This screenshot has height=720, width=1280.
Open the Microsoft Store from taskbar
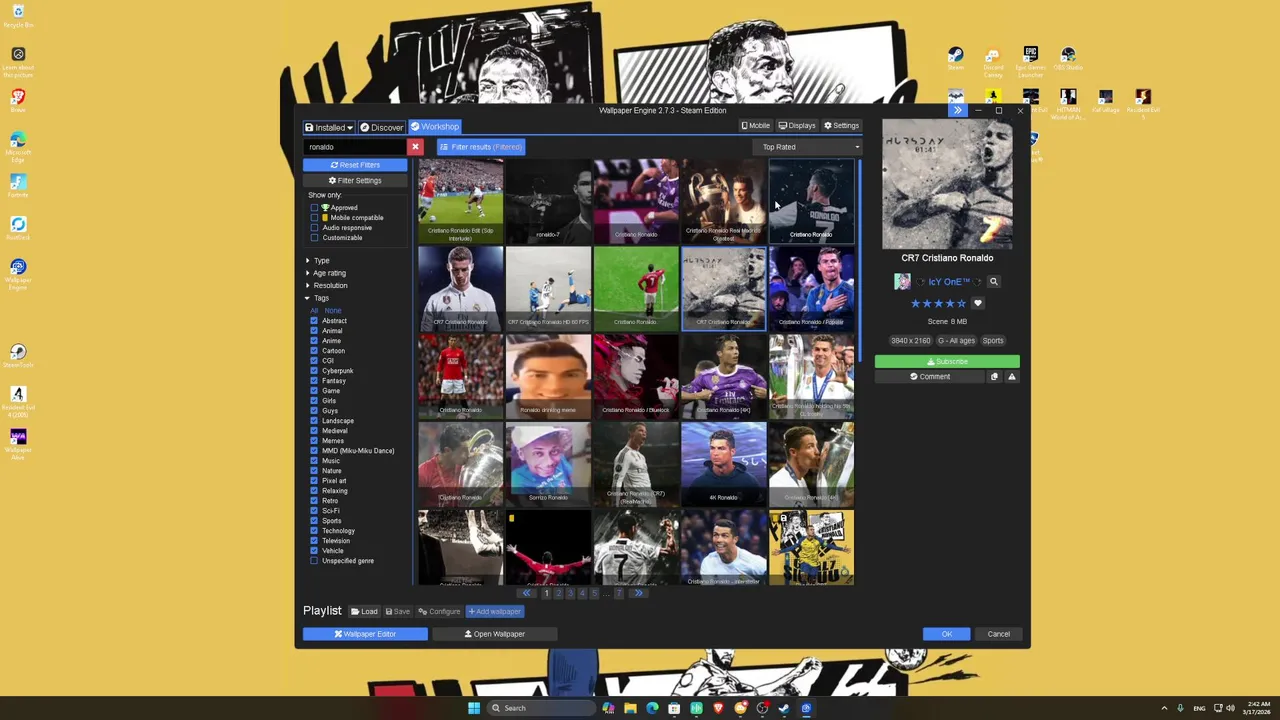point(674,708)
